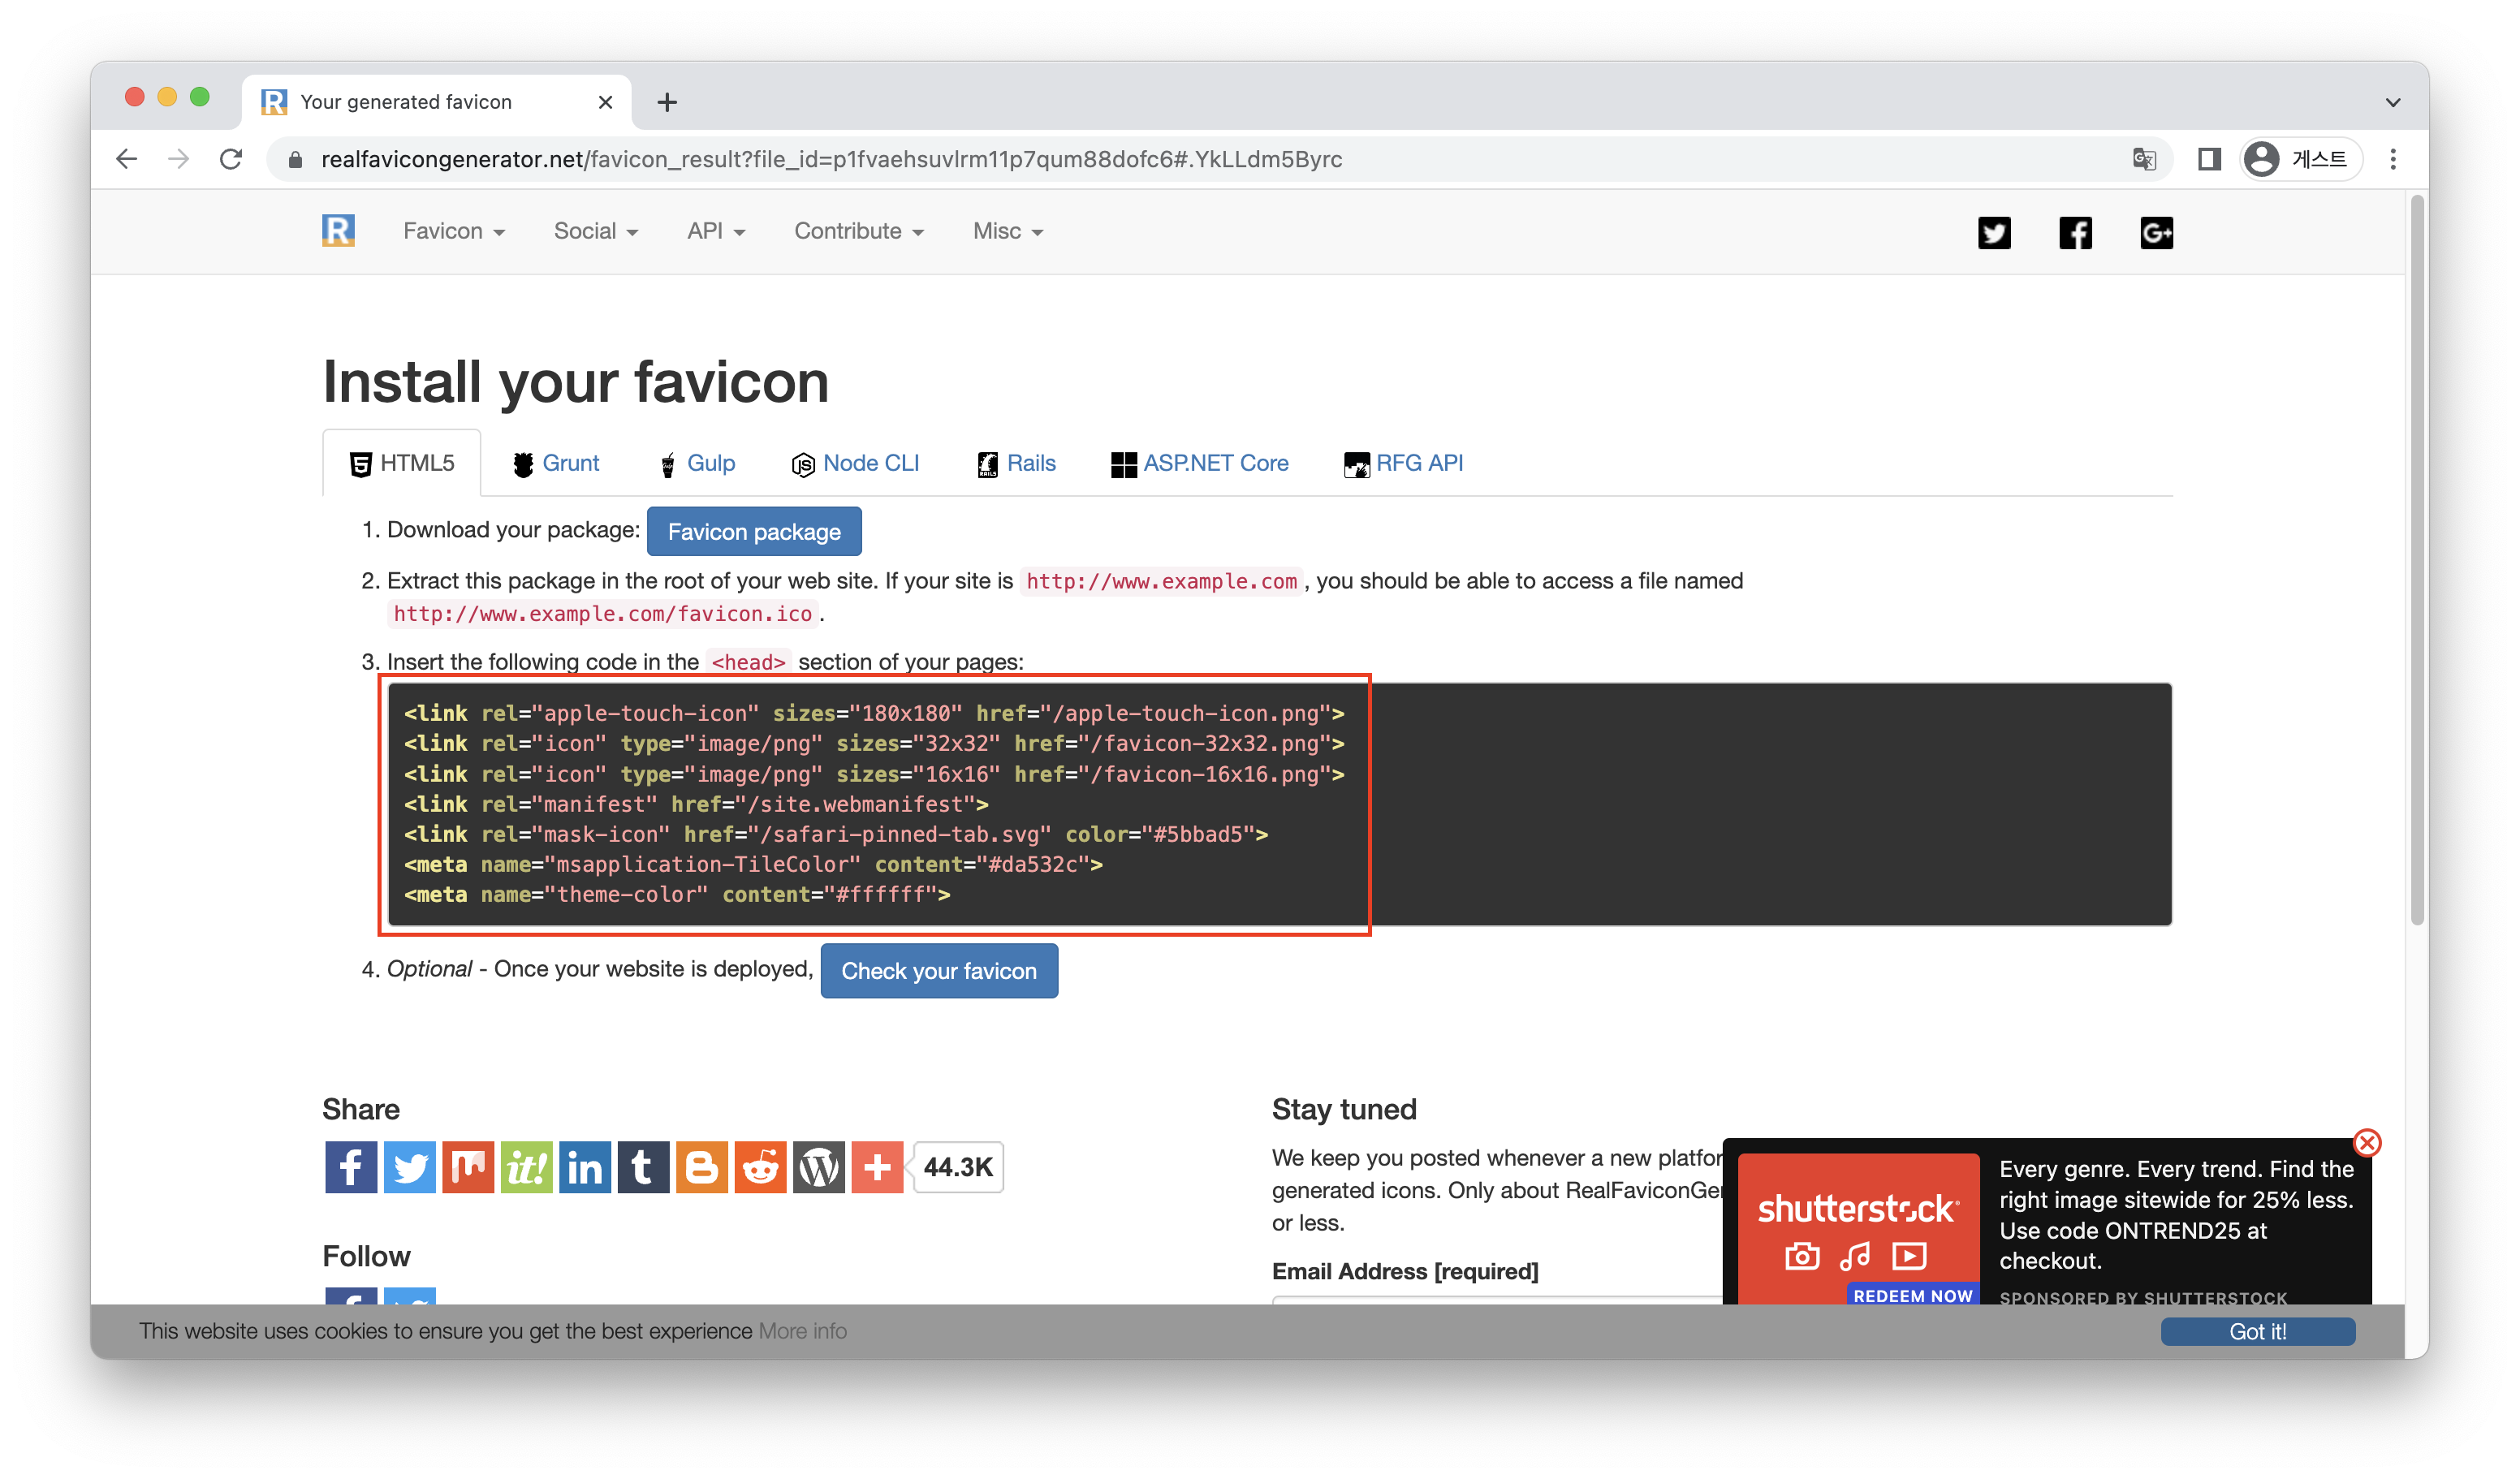Switch to the Gulp tab
This screenshot has width=2520, height=1479.
click(698, 463)
